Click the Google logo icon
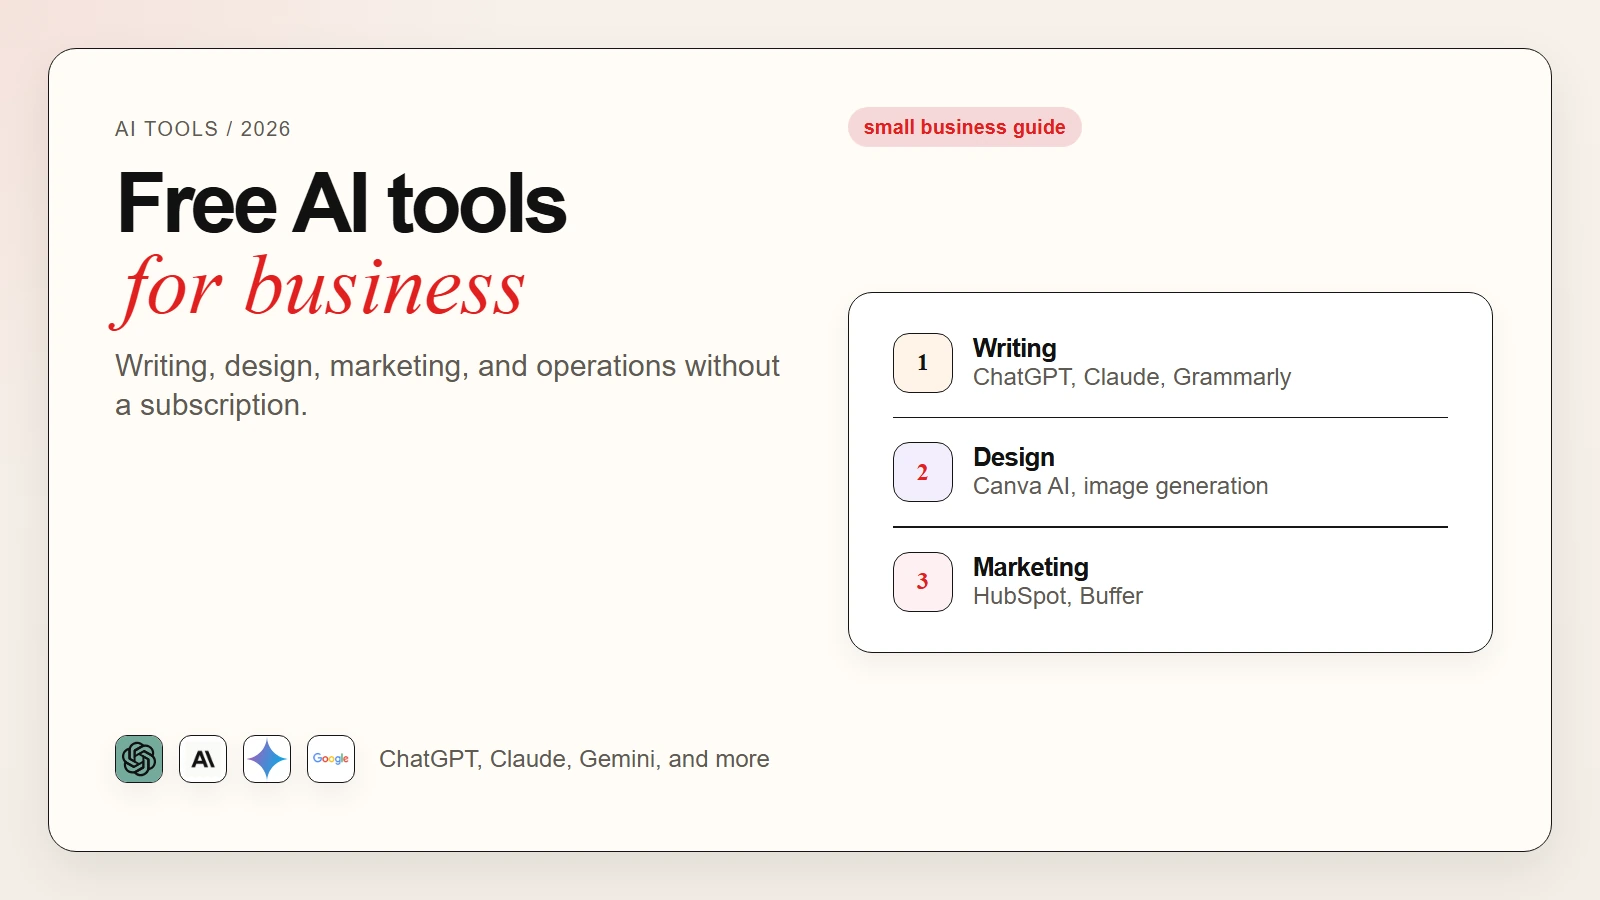This screenshot has width=1600, height=900. coord(331,759)
